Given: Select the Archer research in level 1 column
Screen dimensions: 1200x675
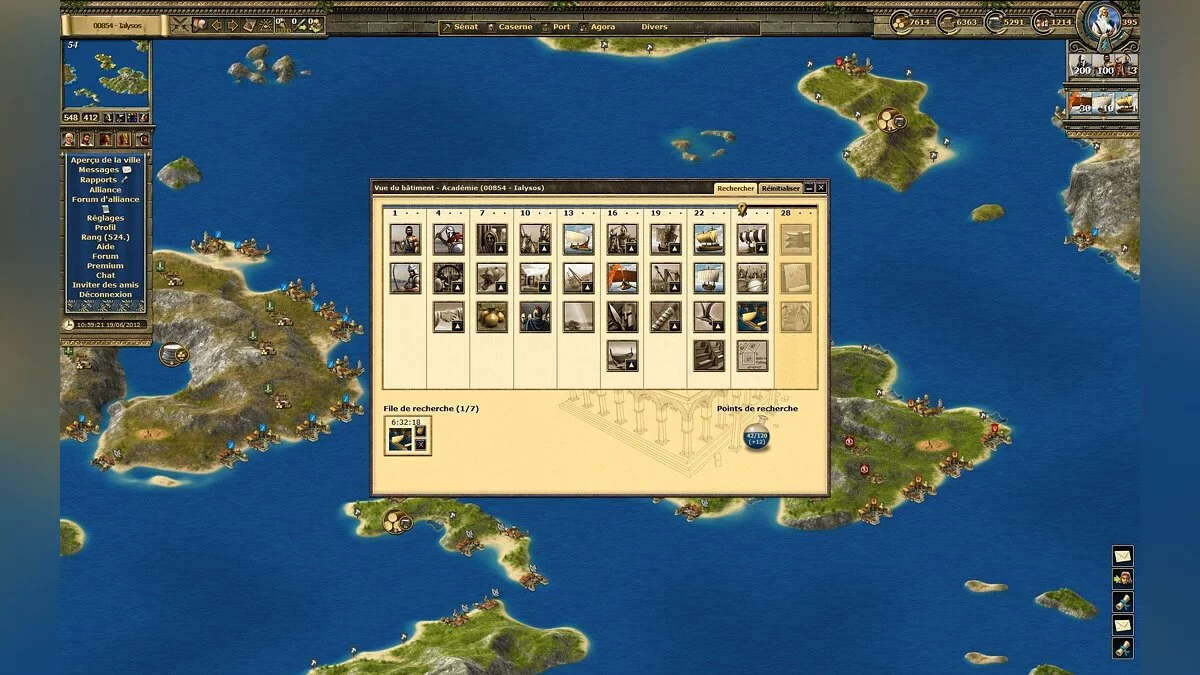Looking at the screenshot, I should pyautogui.click(x=405, y=278).
